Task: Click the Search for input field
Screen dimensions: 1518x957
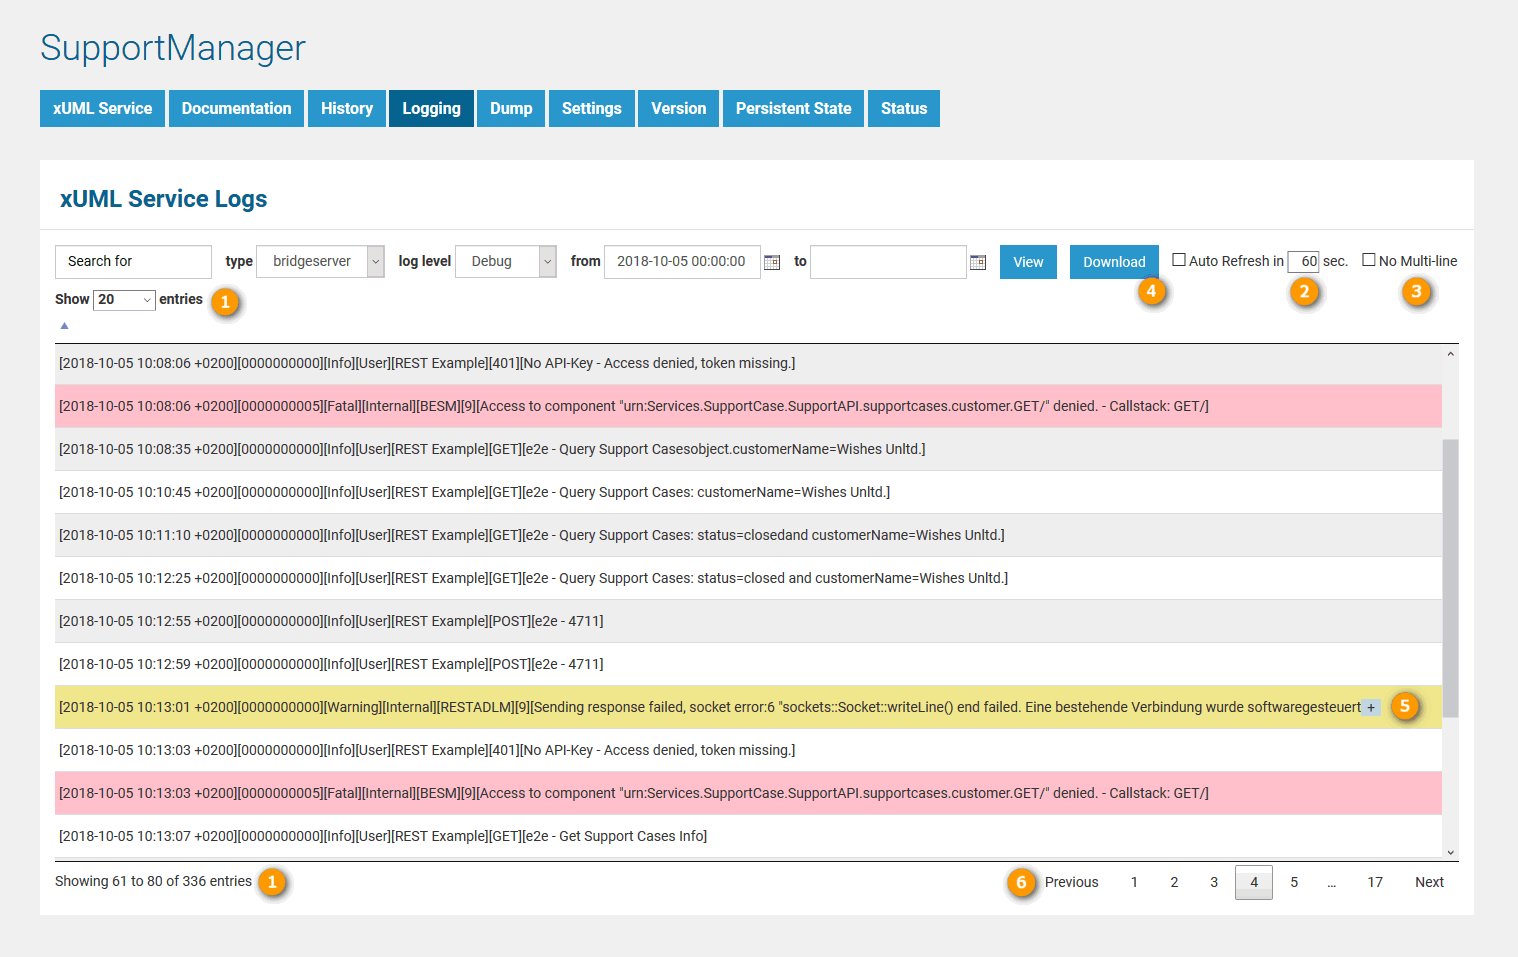Action: (x=133, y=261)
